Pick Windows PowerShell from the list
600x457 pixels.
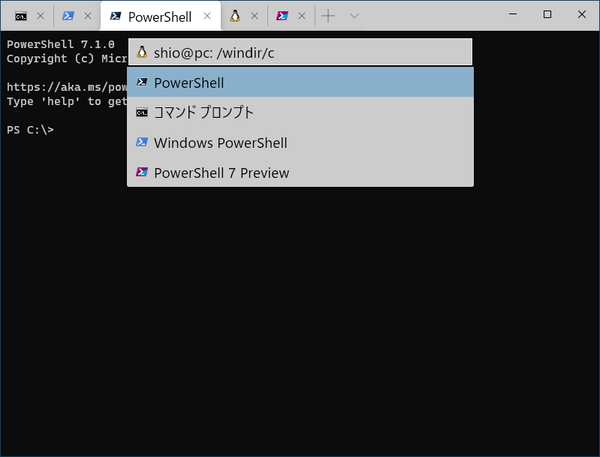300,142
